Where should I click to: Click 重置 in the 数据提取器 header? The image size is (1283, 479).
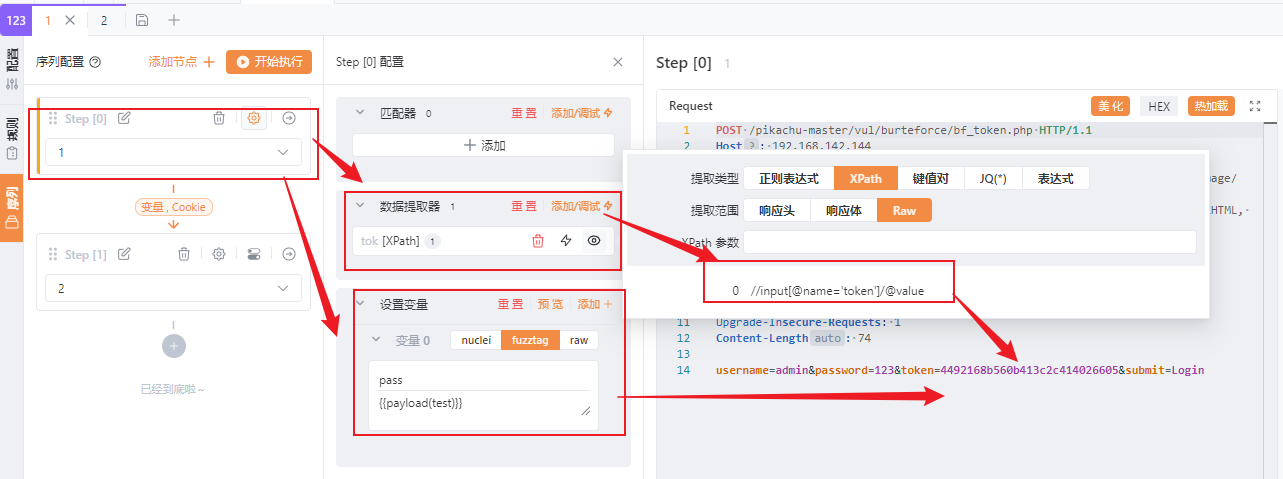pyautogui.click(x=524, y=206)
